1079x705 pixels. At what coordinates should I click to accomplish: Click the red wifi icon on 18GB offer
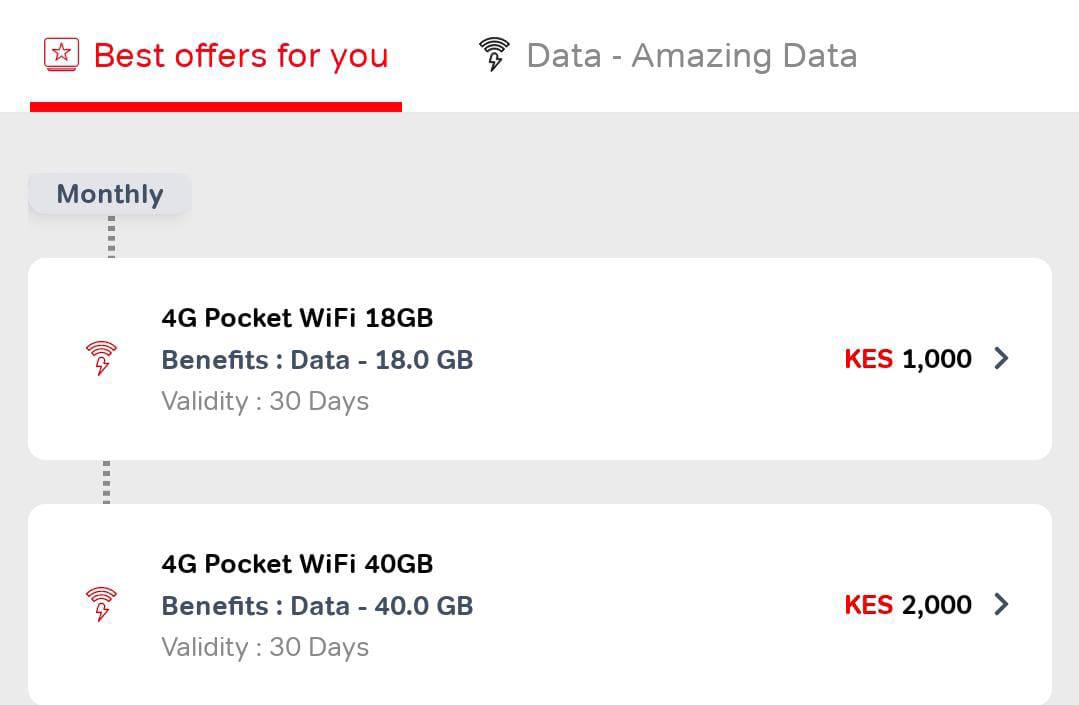[101, 358]
